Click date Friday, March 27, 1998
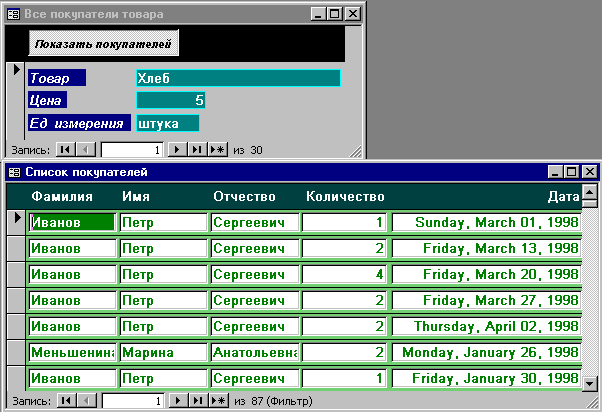This screenshot has height=412, width=602. [486, 300]
